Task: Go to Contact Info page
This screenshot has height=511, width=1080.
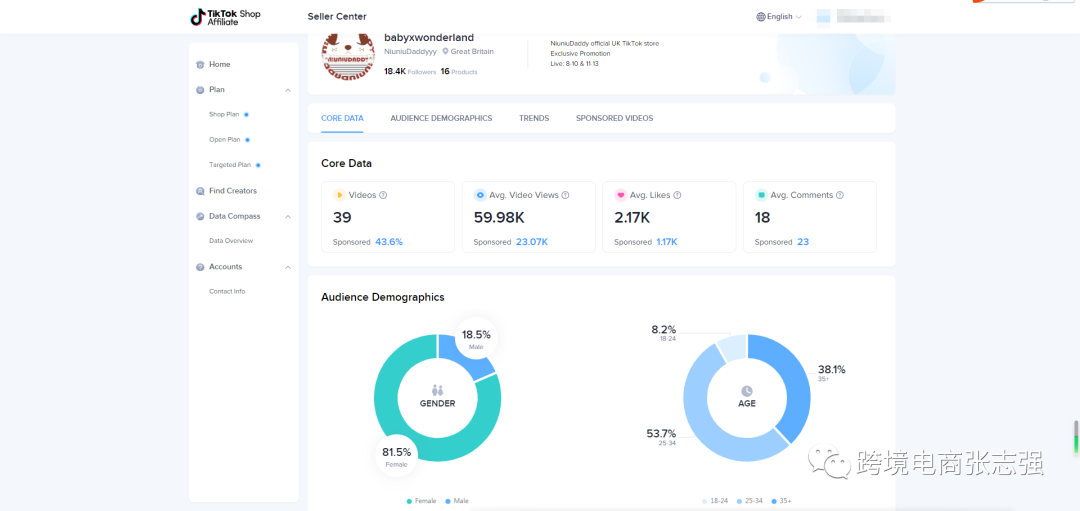Action: (227, 292)
